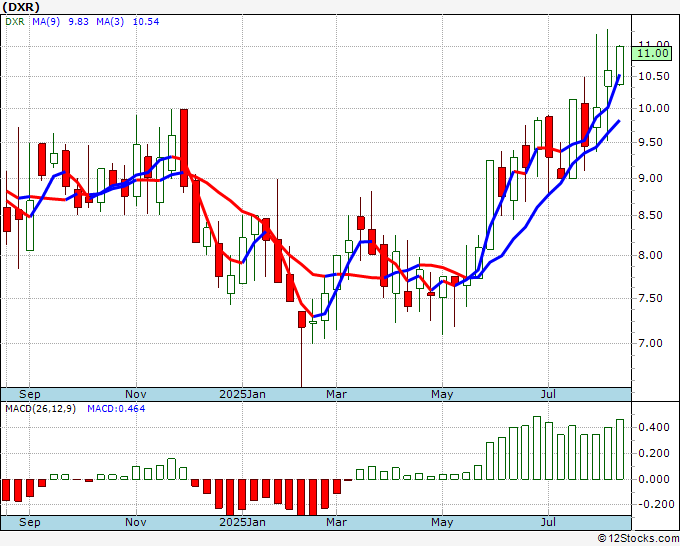Image resolution: width=680 pixels, height=546 pixels.
Task: Click 2025Jan on the price chart date axis
Action: click(x=242, y=394)
